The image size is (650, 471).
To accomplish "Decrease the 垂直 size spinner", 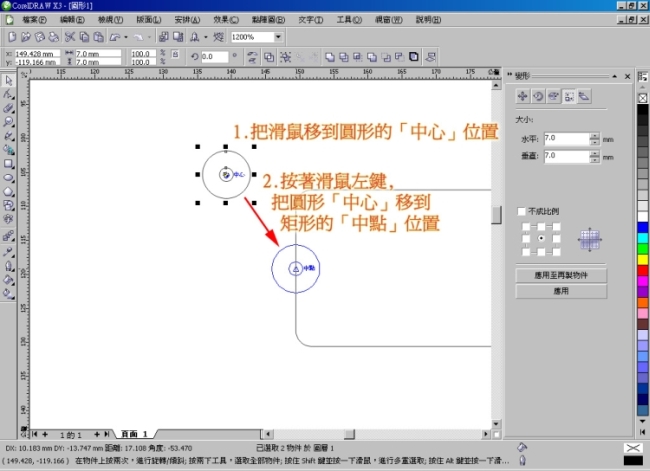I will point(594,160).
